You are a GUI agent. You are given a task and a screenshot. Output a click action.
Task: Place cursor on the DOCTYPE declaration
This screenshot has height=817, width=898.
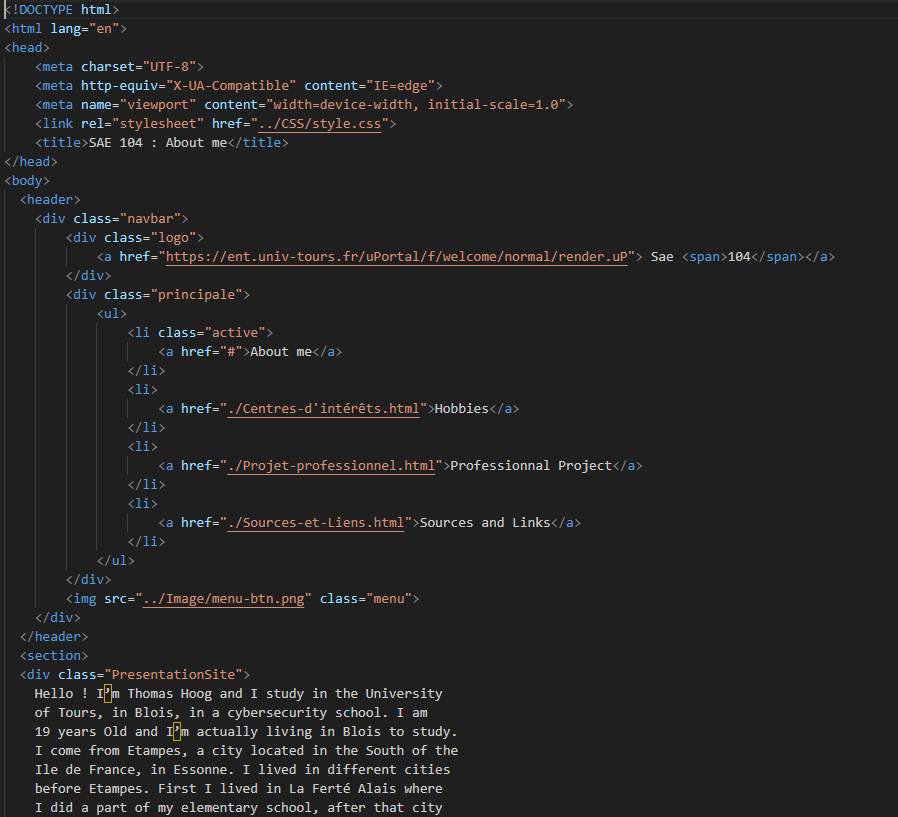60,9
